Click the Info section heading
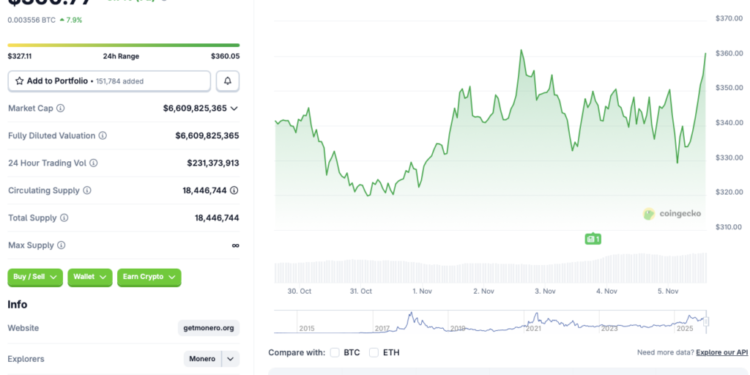 17,305
